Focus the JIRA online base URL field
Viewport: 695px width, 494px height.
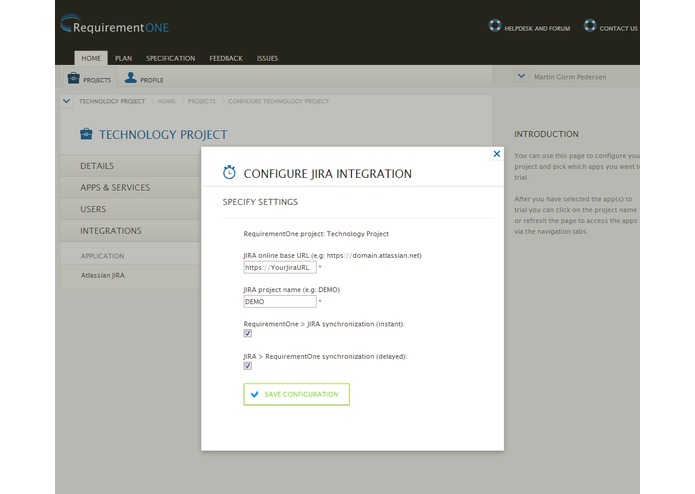[280, 267]
